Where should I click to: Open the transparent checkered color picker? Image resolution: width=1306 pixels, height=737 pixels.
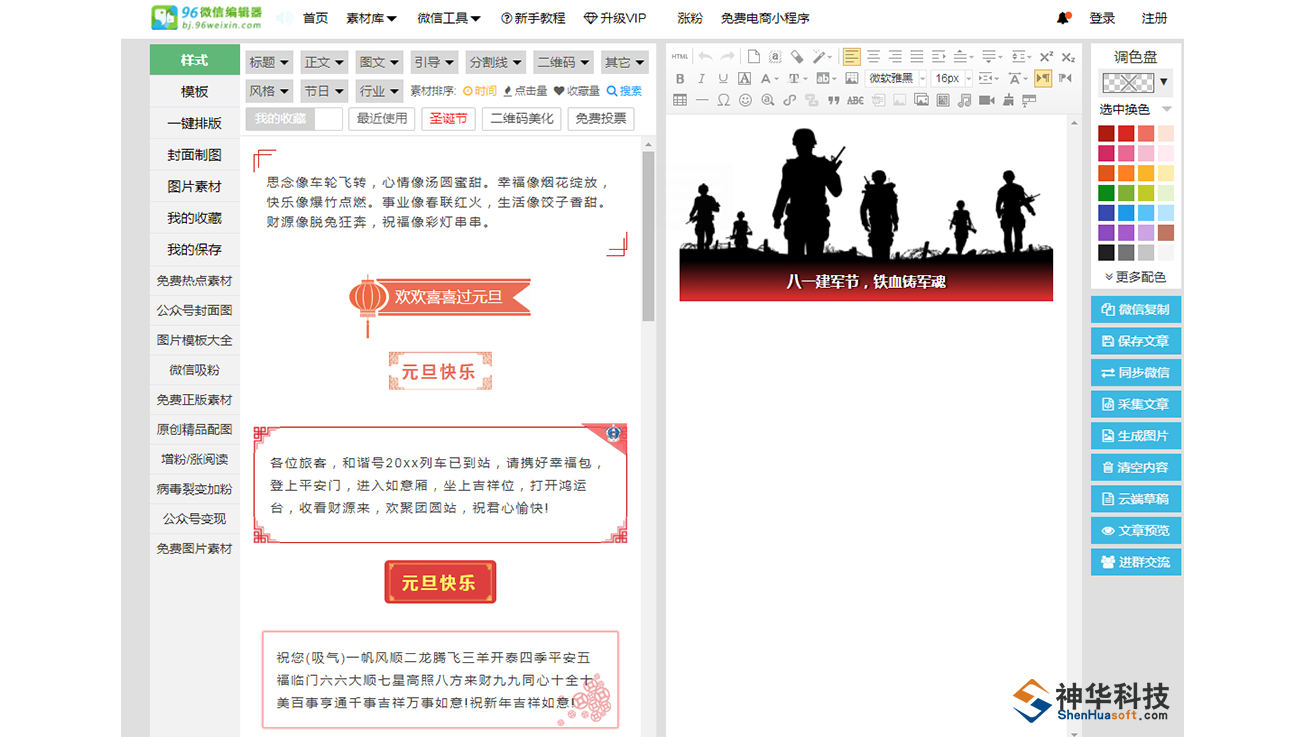1127,82
